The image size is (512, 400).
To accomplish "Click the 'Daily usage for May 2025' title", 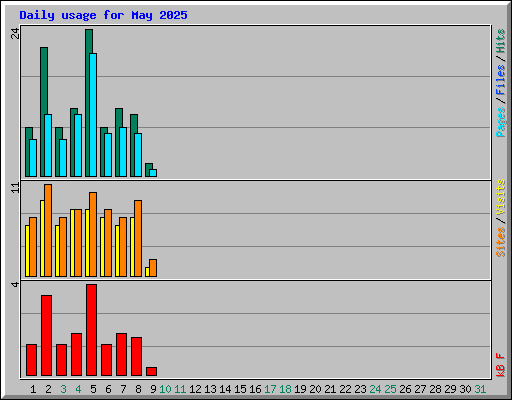I will (x=103, y=15).
